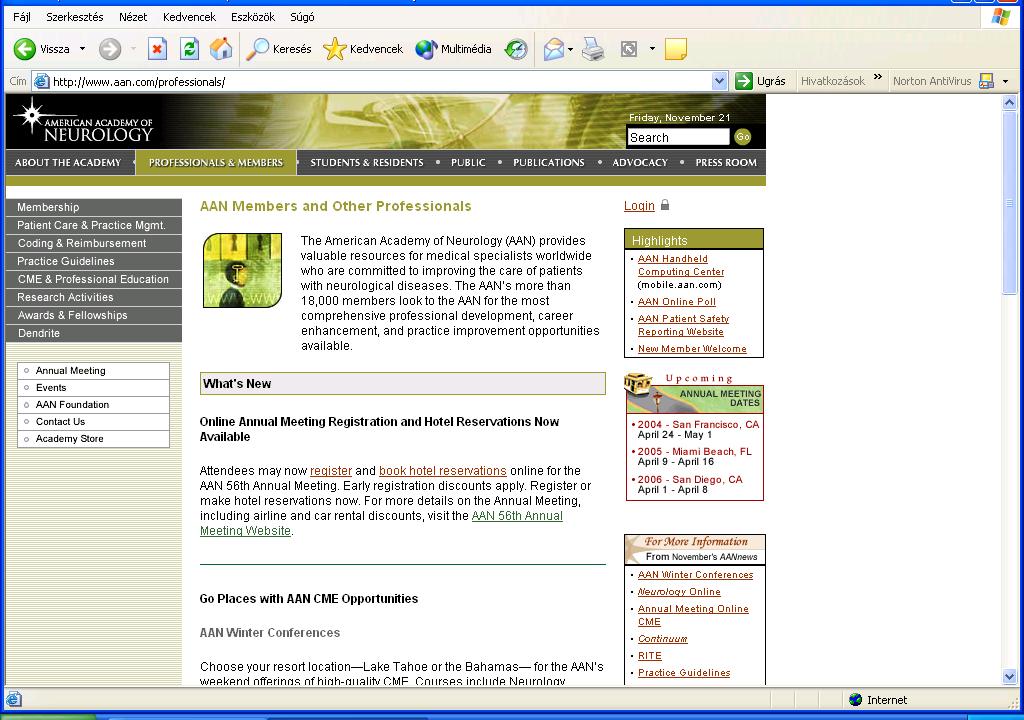1024x720 pixels.
Task: Open the Annual Meeting sidebar link
Action: [93, 370]
